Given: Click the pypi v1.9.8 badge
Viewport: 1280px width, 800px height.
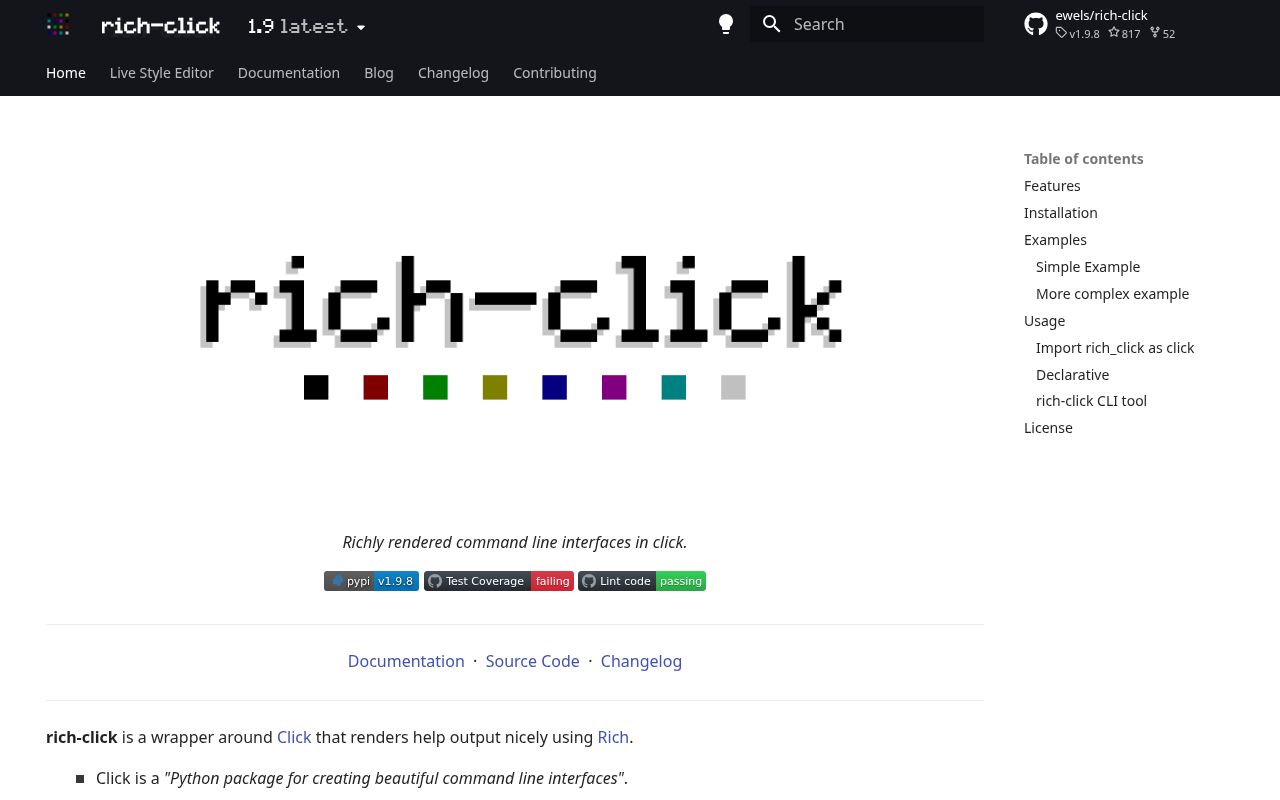Looking at the screenshot, I should coord(371,581).
